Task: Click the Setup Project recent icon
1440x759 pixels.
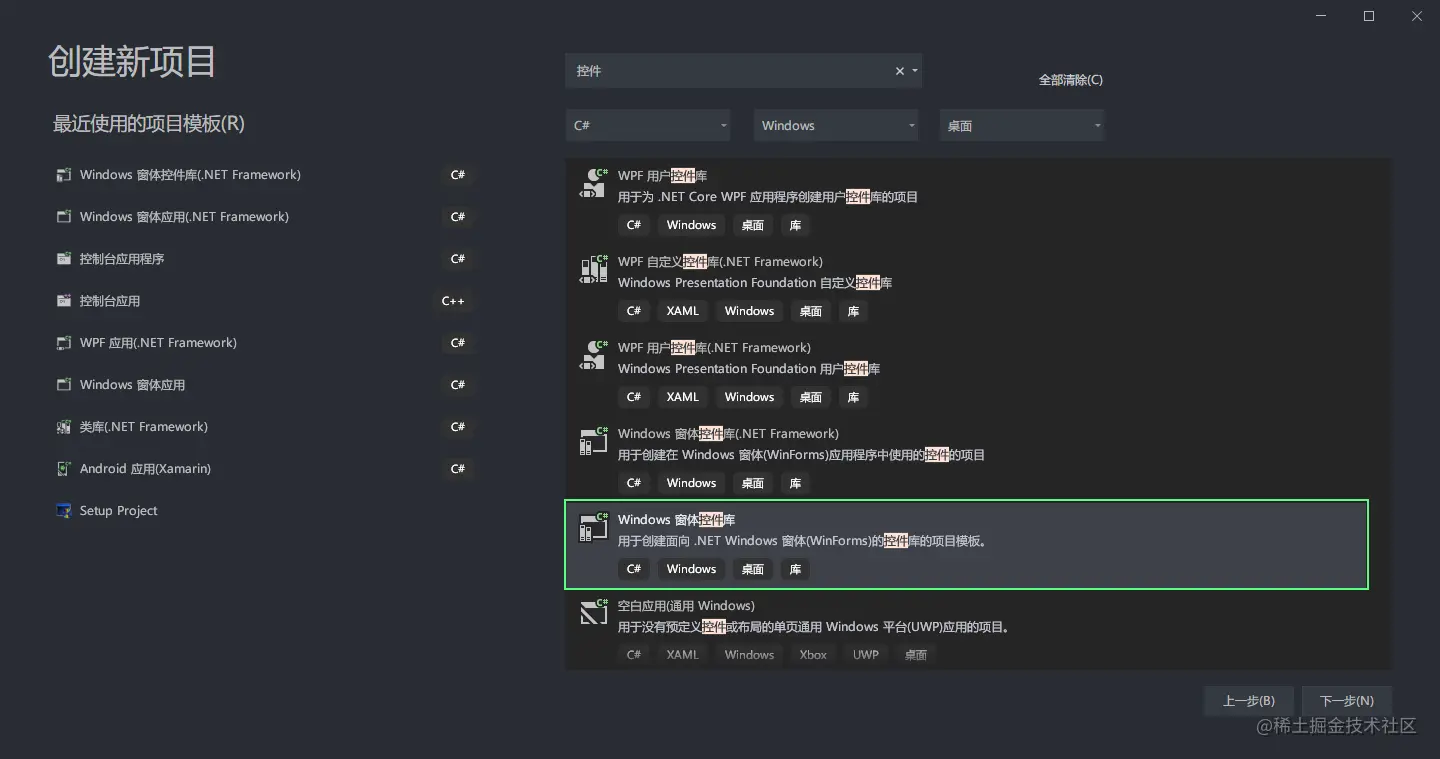Action: tap(64, 511)
